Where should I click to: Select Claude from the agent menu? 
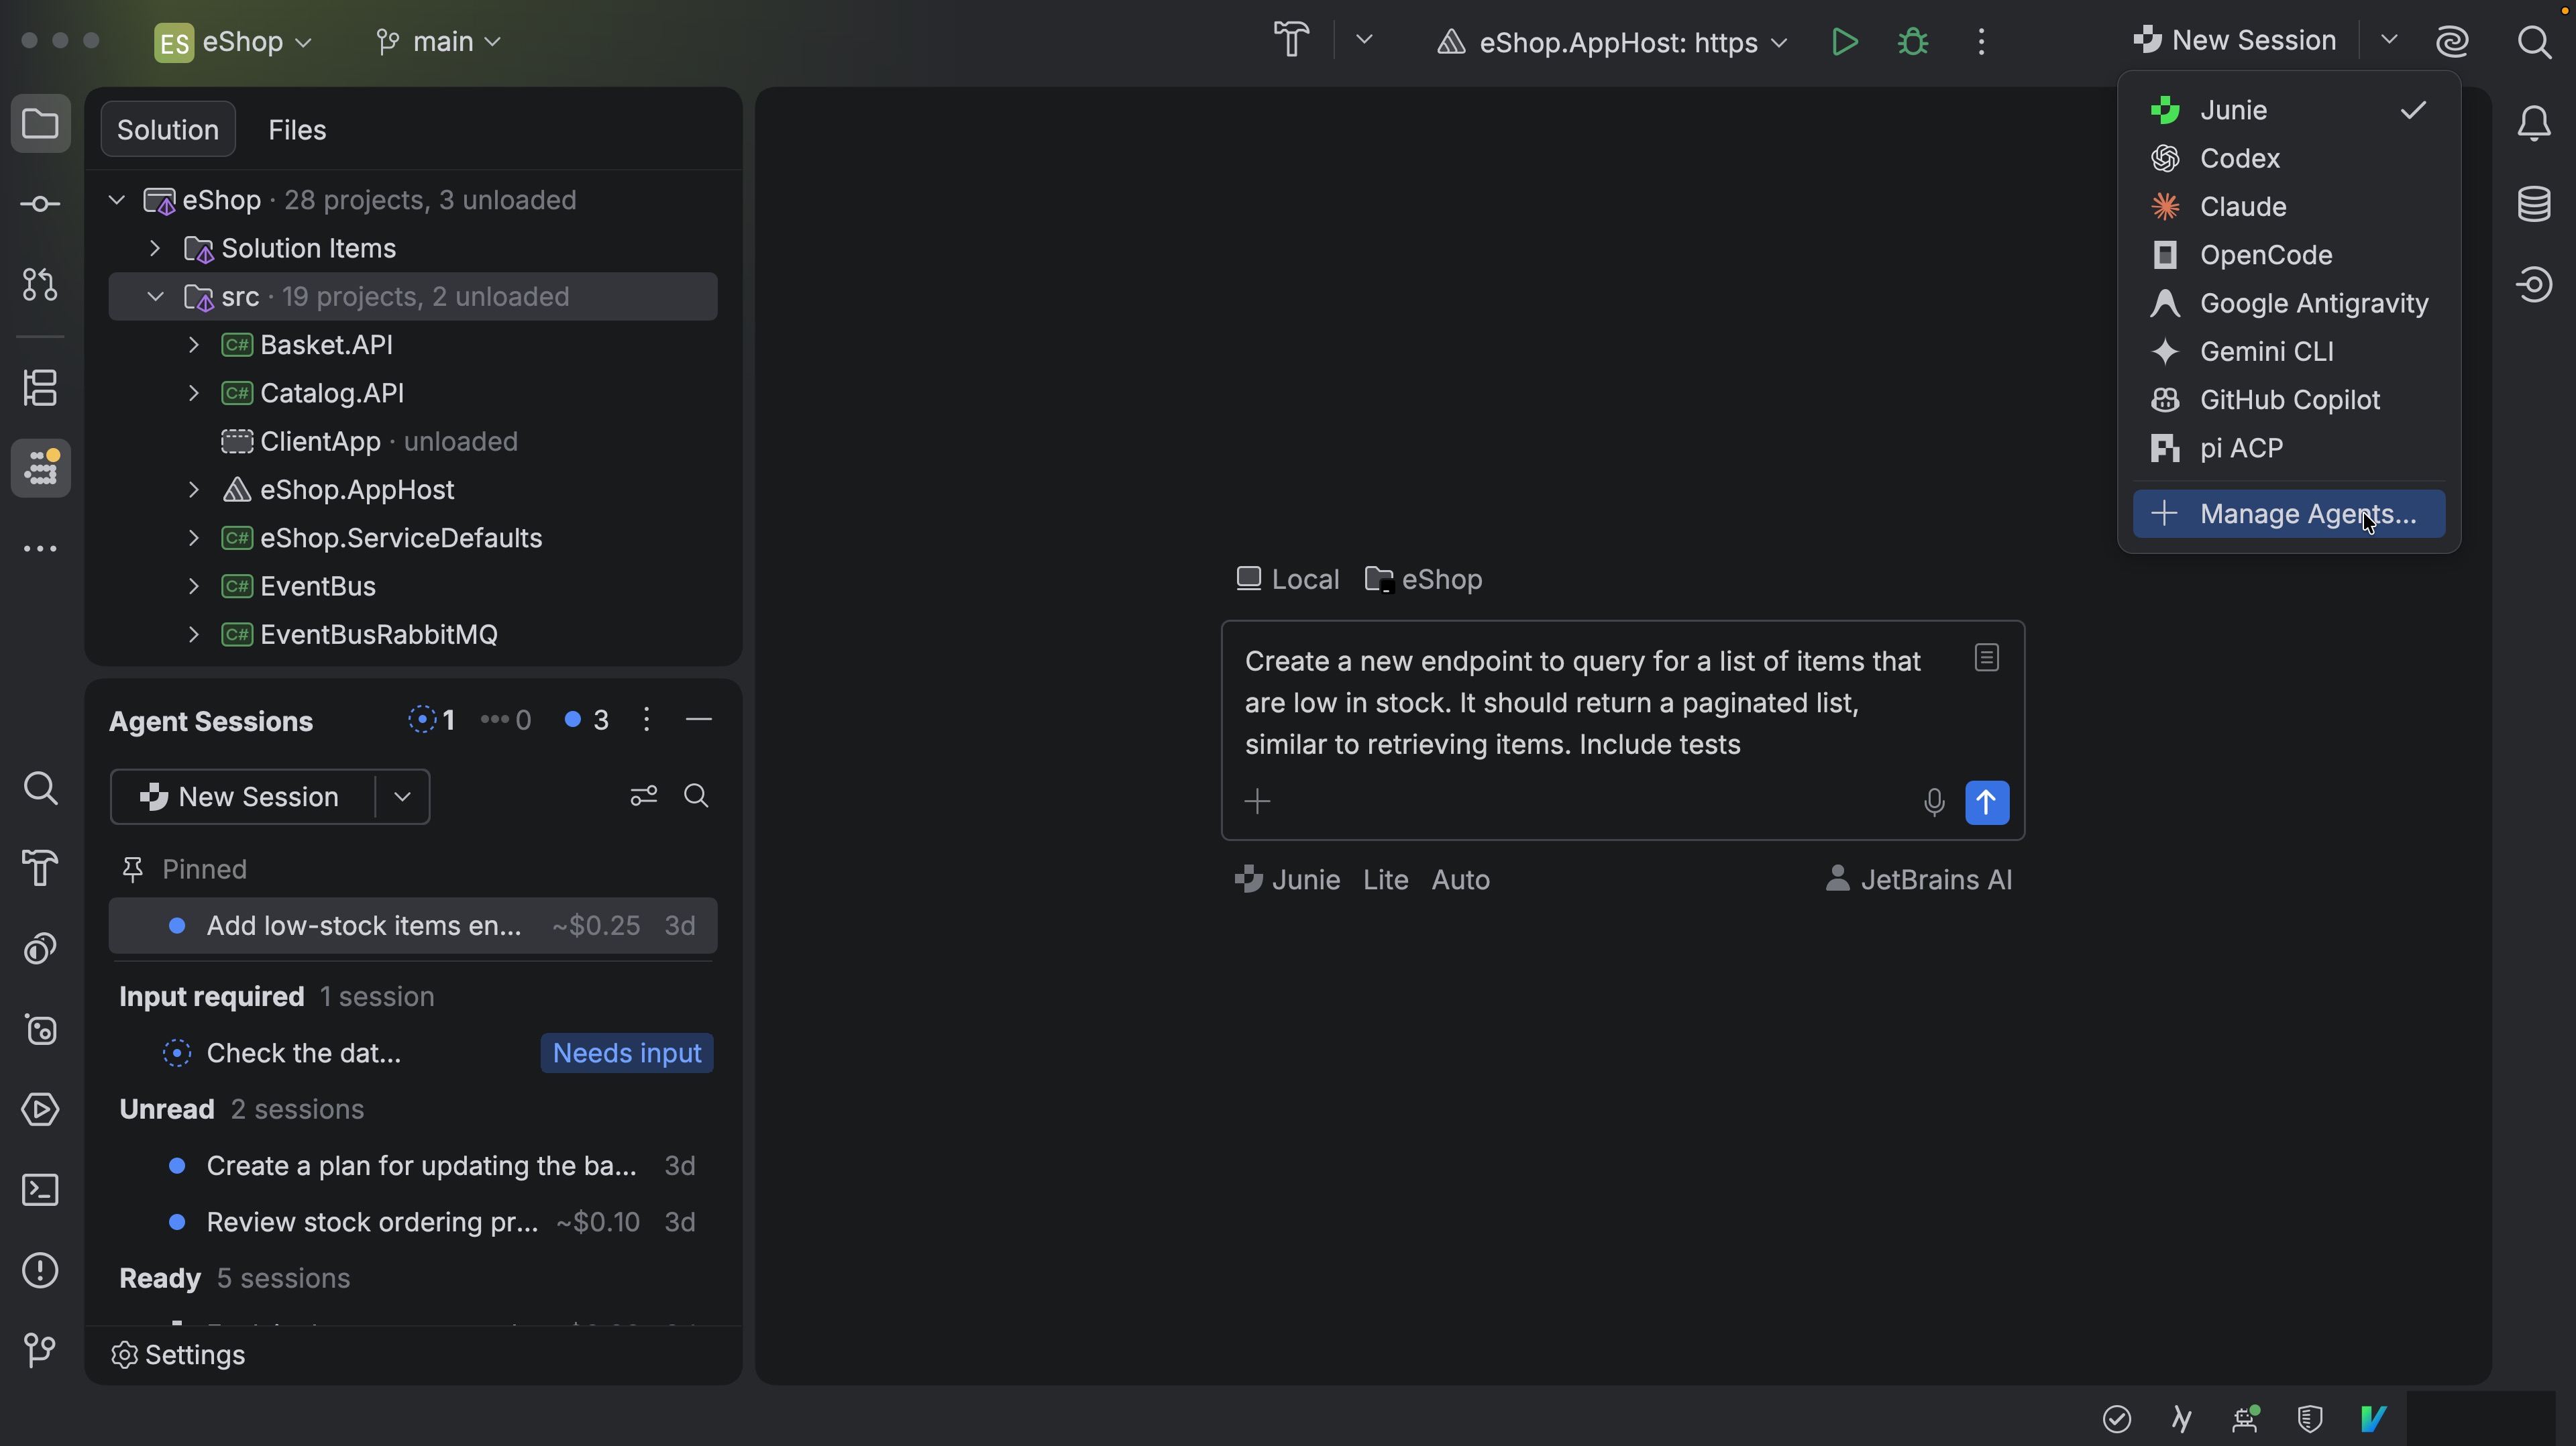click(x=2289, y=207)
